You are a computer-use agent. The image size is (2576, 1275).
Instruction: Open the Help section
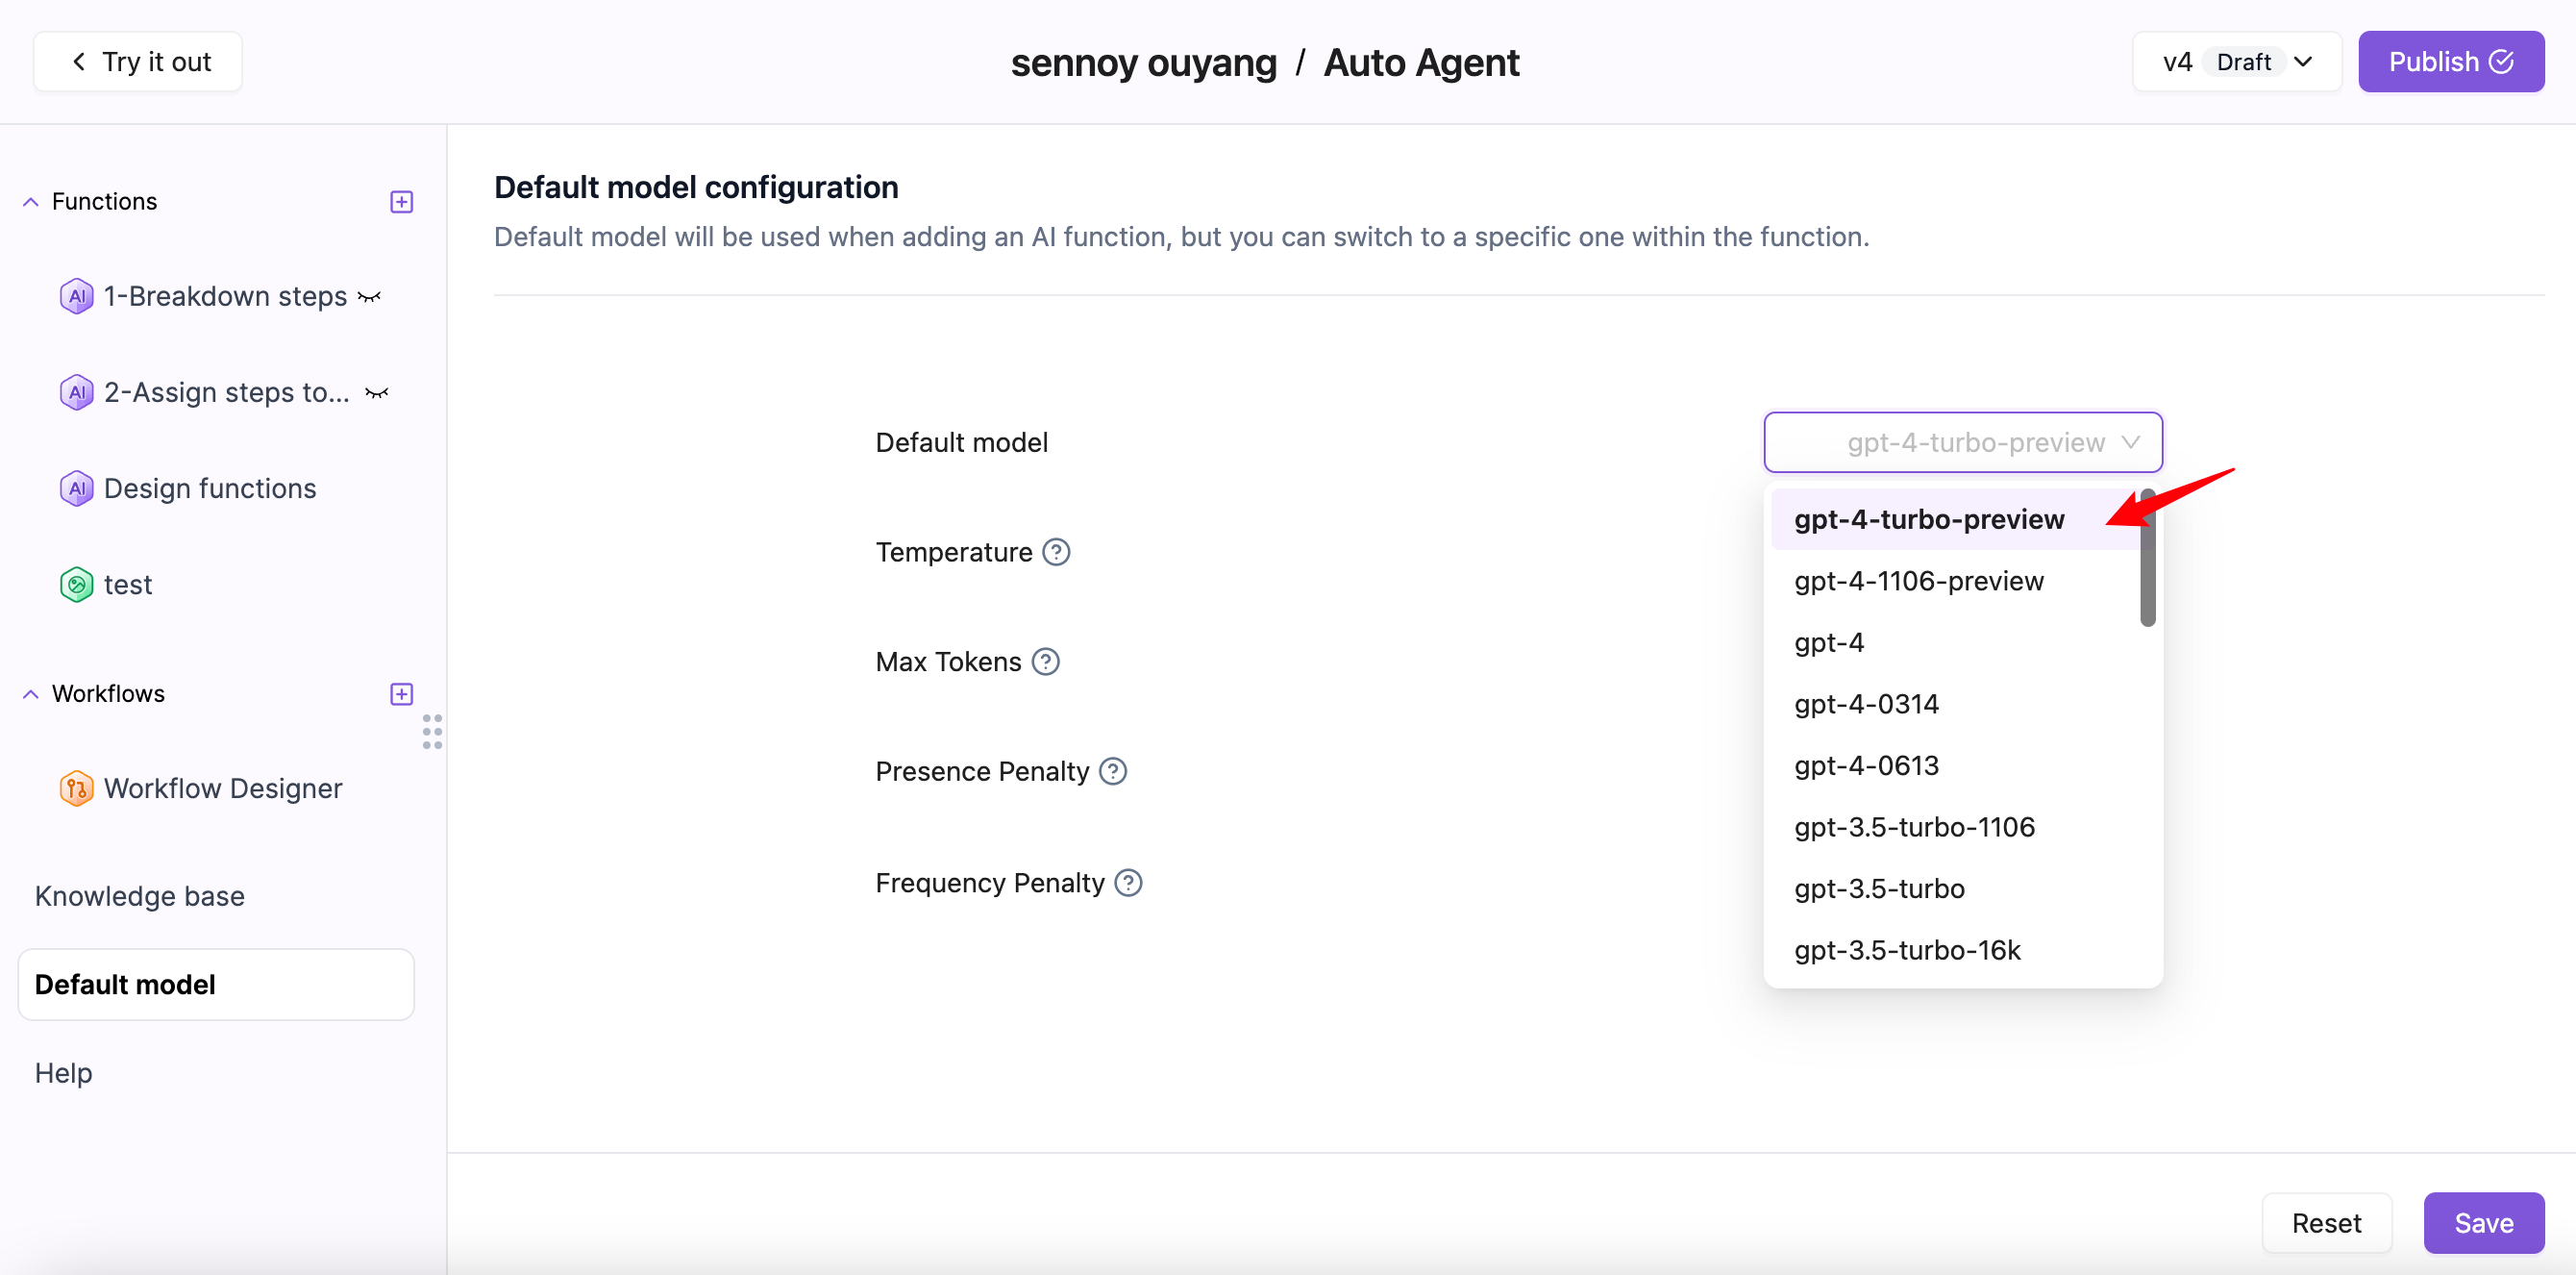pos(63,1073)
